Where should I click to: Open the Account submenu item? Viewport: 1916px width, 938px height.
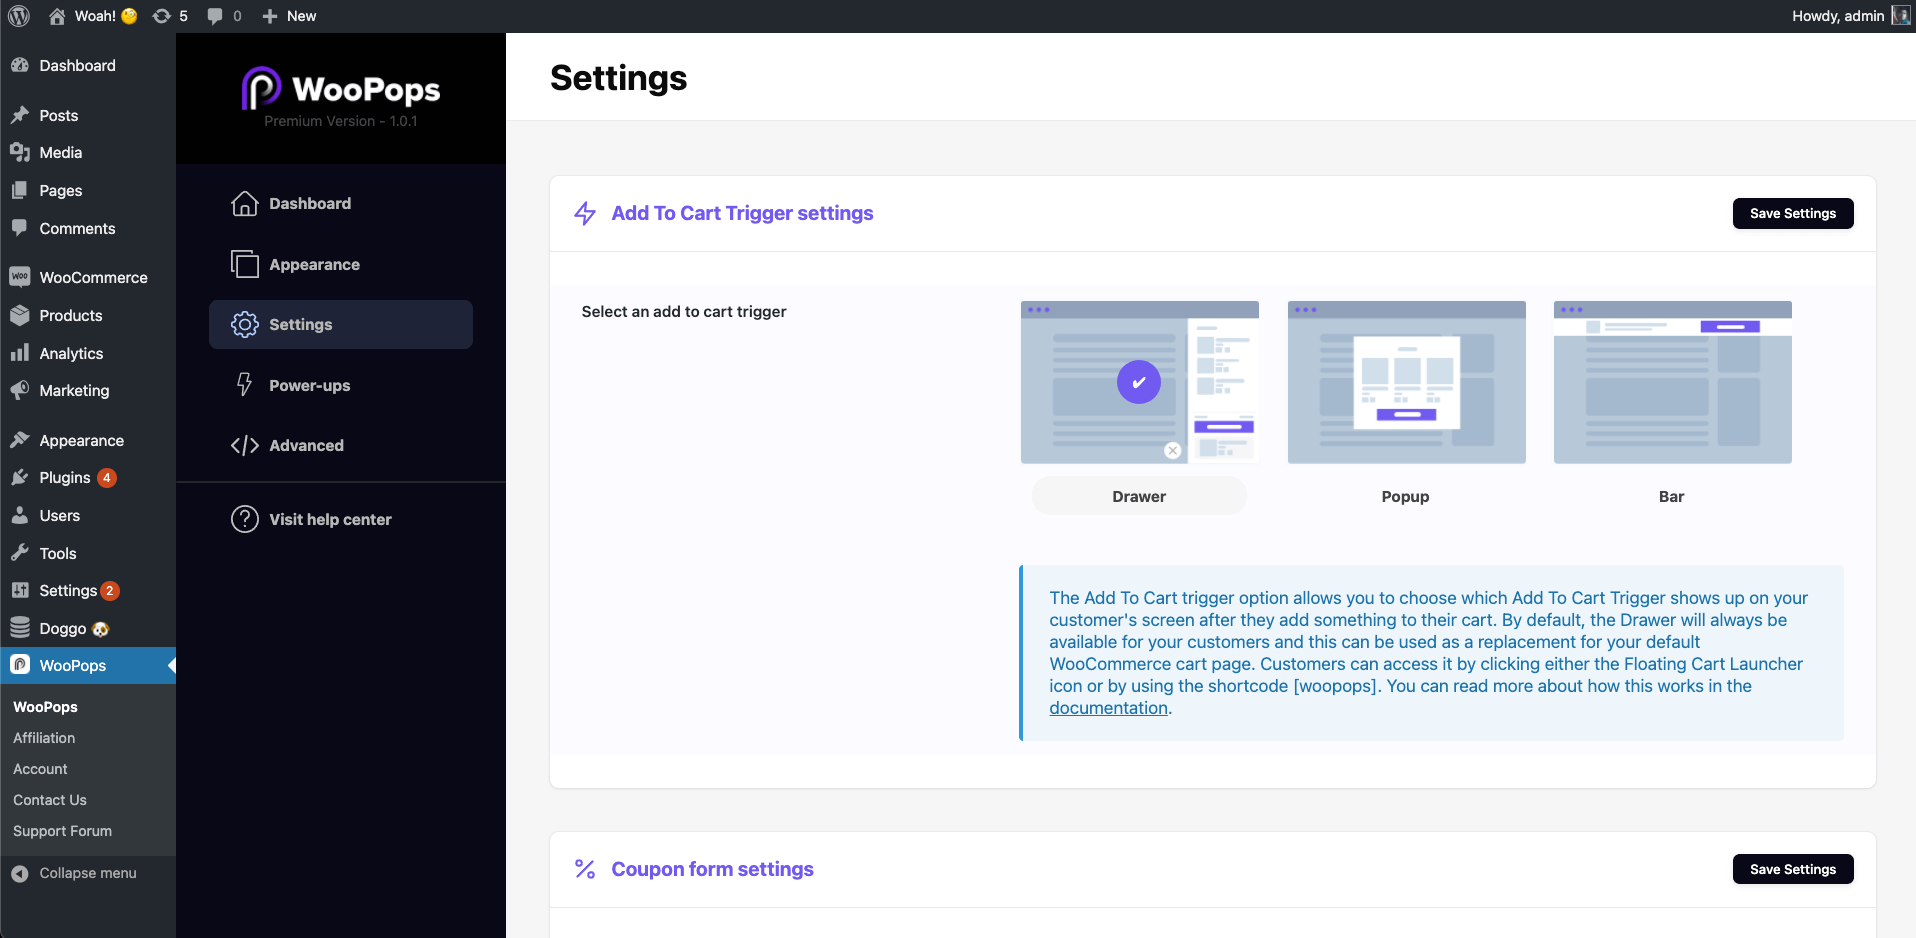(x=40, y=769)
